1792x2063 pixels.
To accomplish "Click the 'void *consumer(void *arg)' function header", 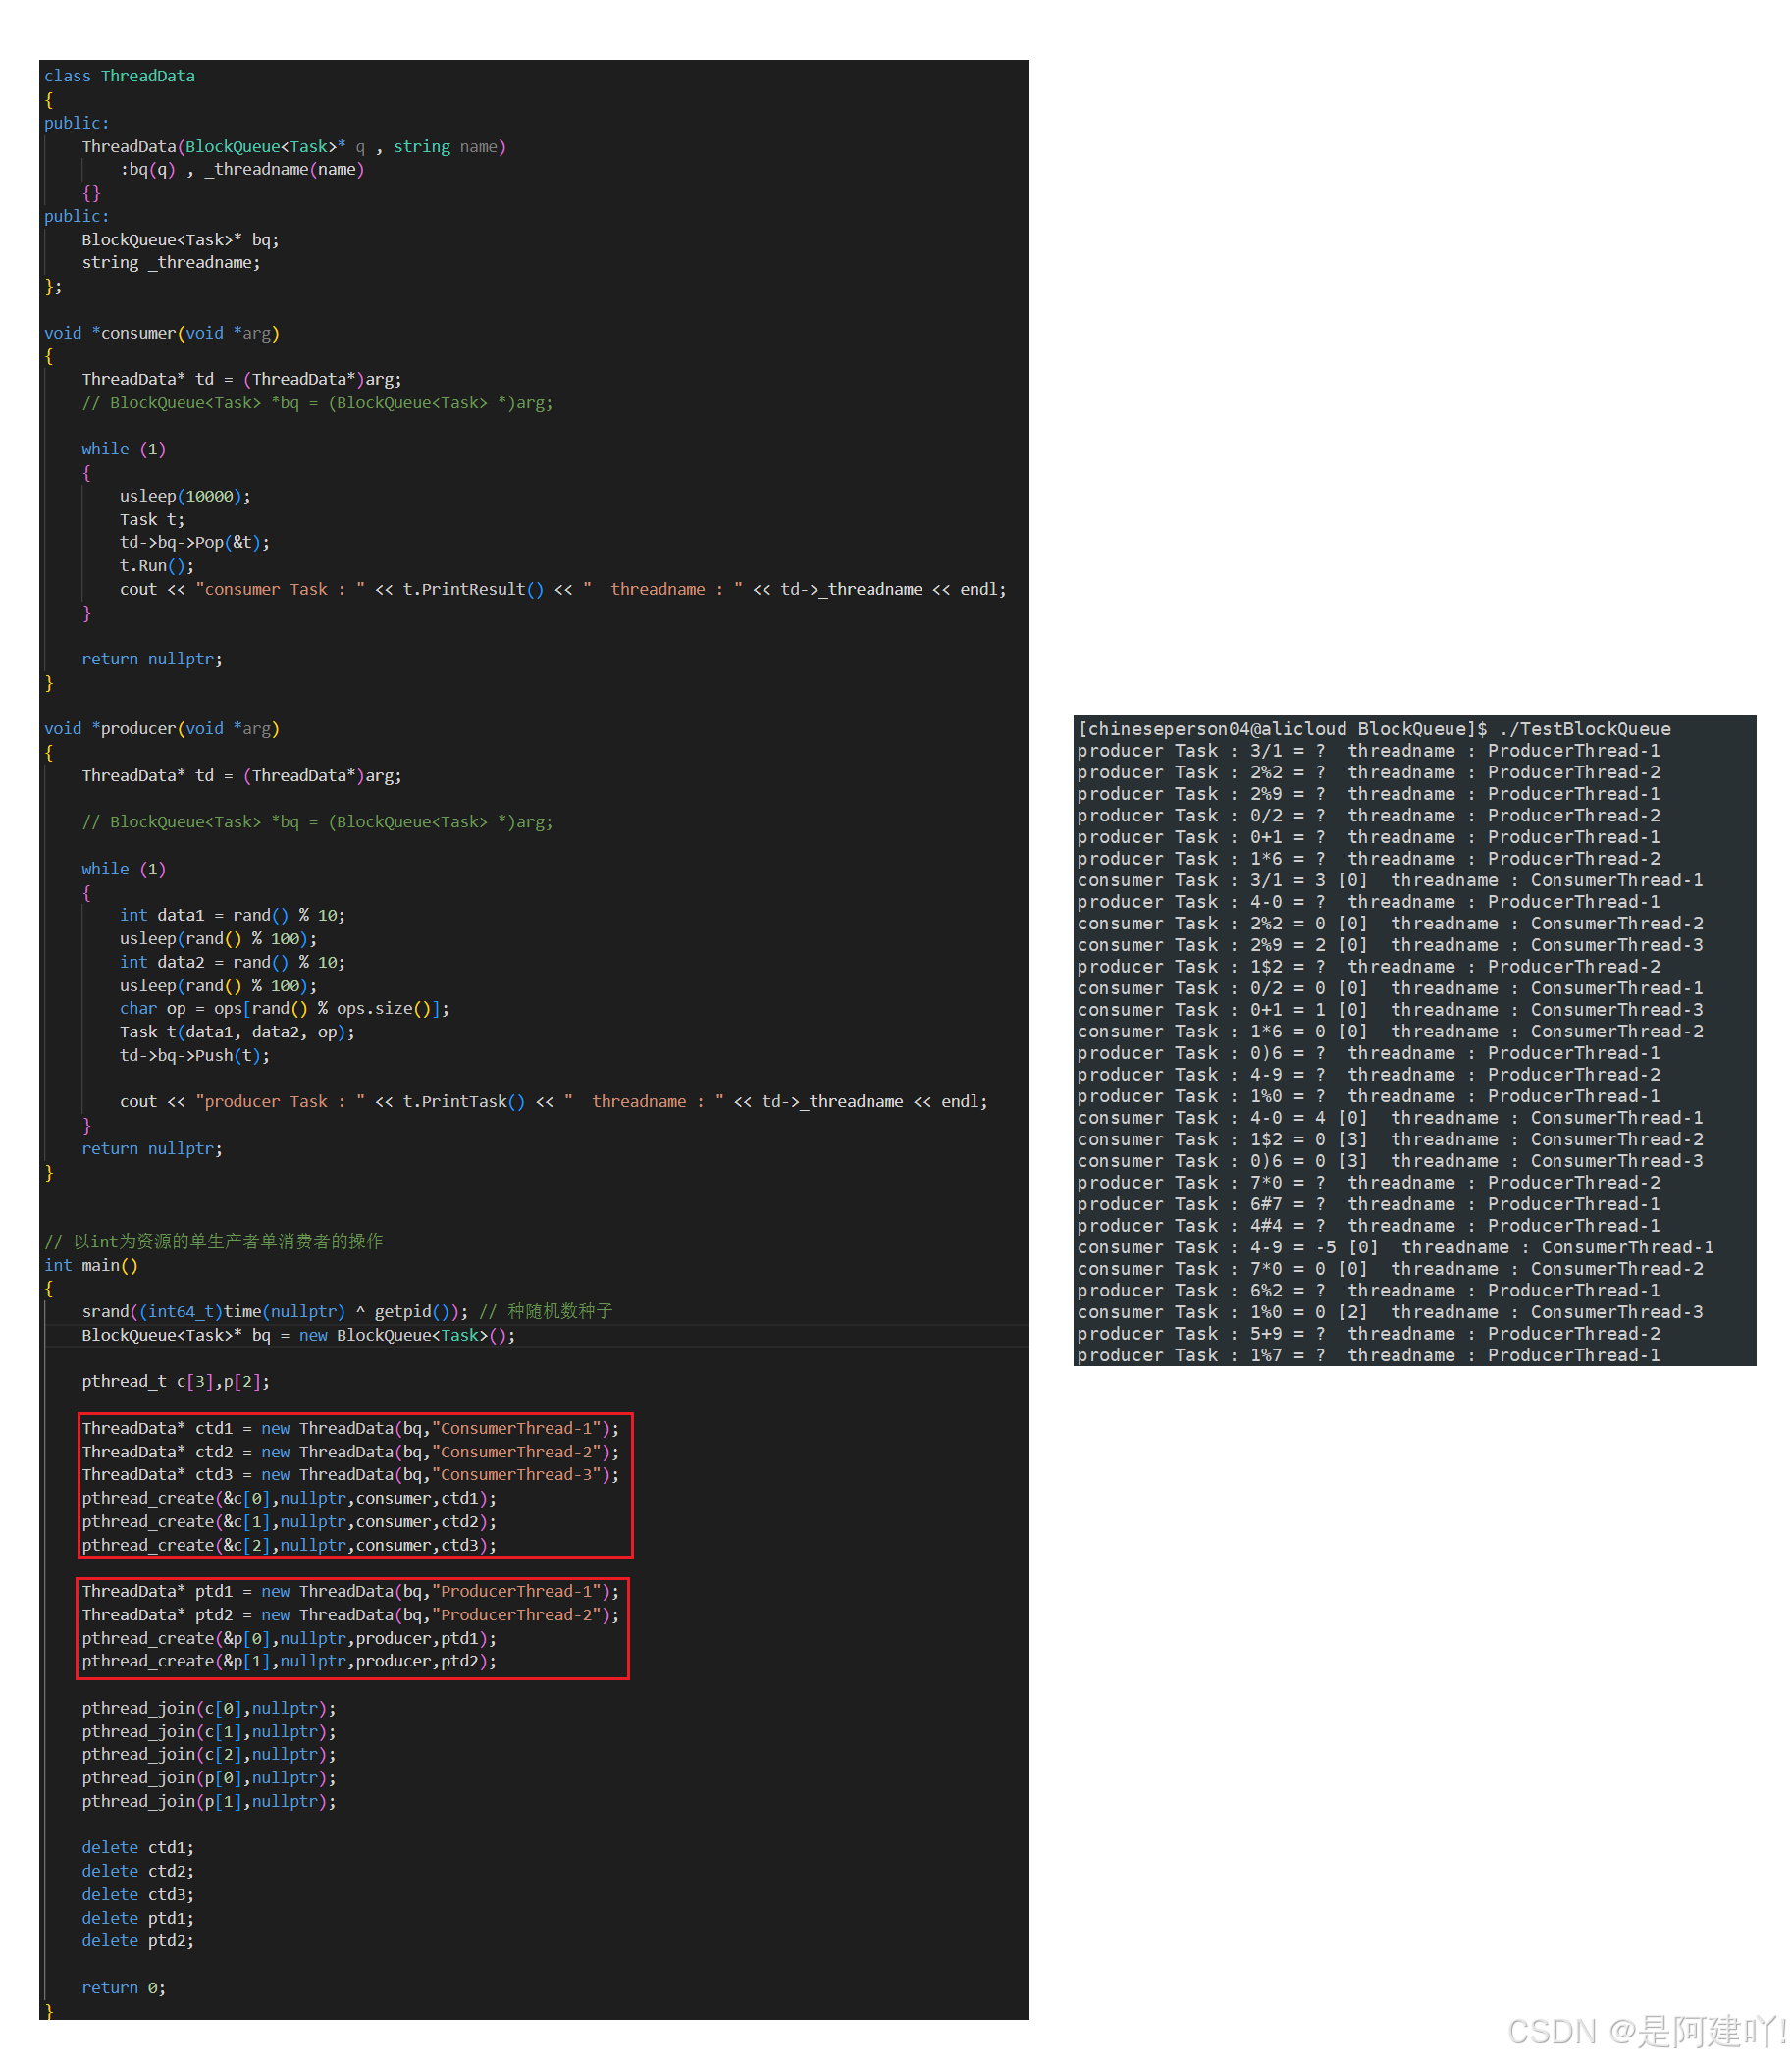I will point(162,333).
